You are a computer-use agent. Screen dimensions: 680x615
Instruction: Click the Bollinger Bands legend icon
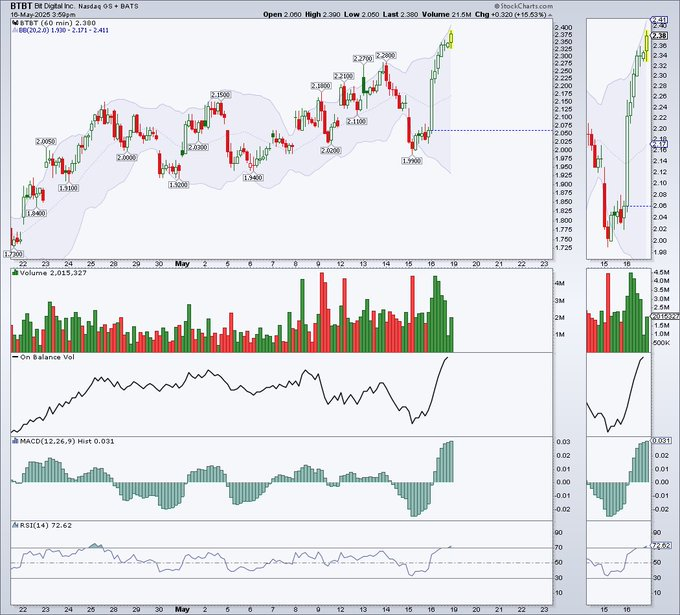coord(15,30)
